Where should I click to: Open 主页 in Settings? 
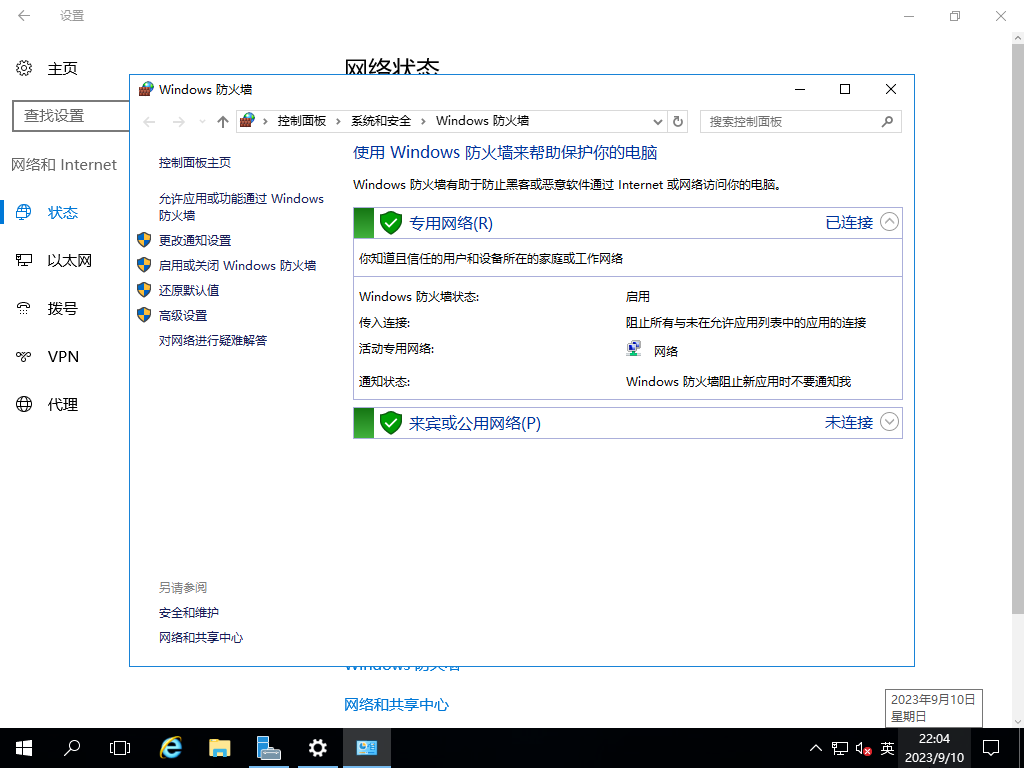click(x=47, y=68)
